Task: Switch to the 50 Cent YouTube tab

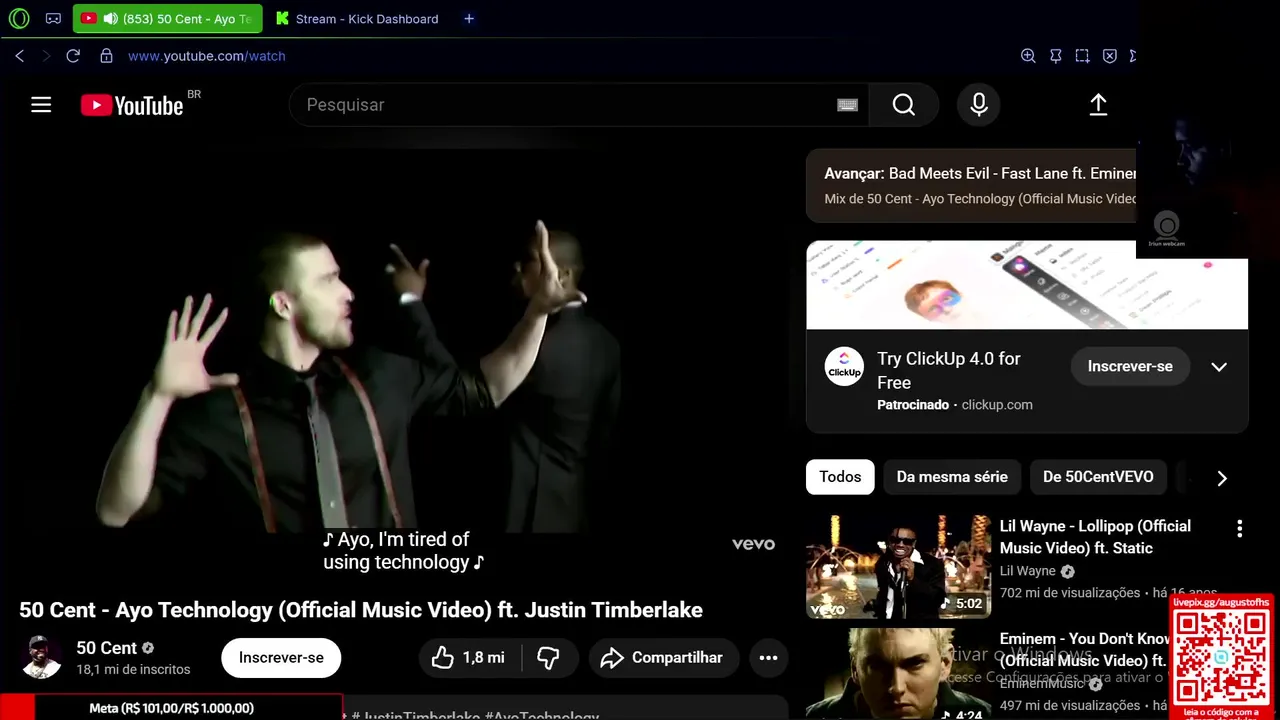Action: (167, 18)
